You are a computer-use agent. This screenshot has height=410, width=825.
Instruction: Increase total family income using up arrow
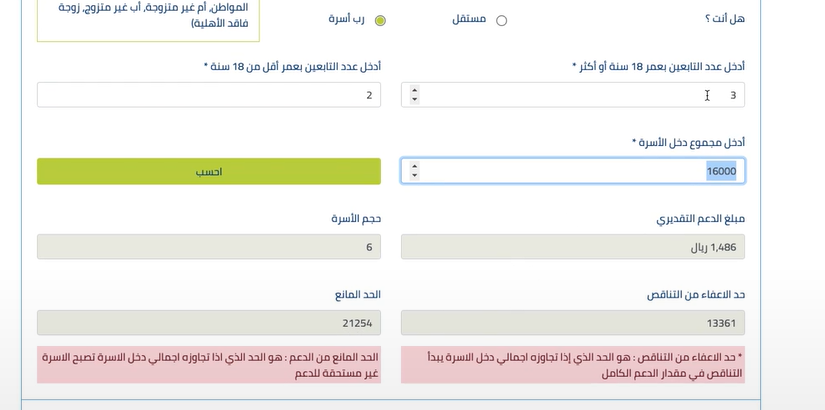coord(415,166)
